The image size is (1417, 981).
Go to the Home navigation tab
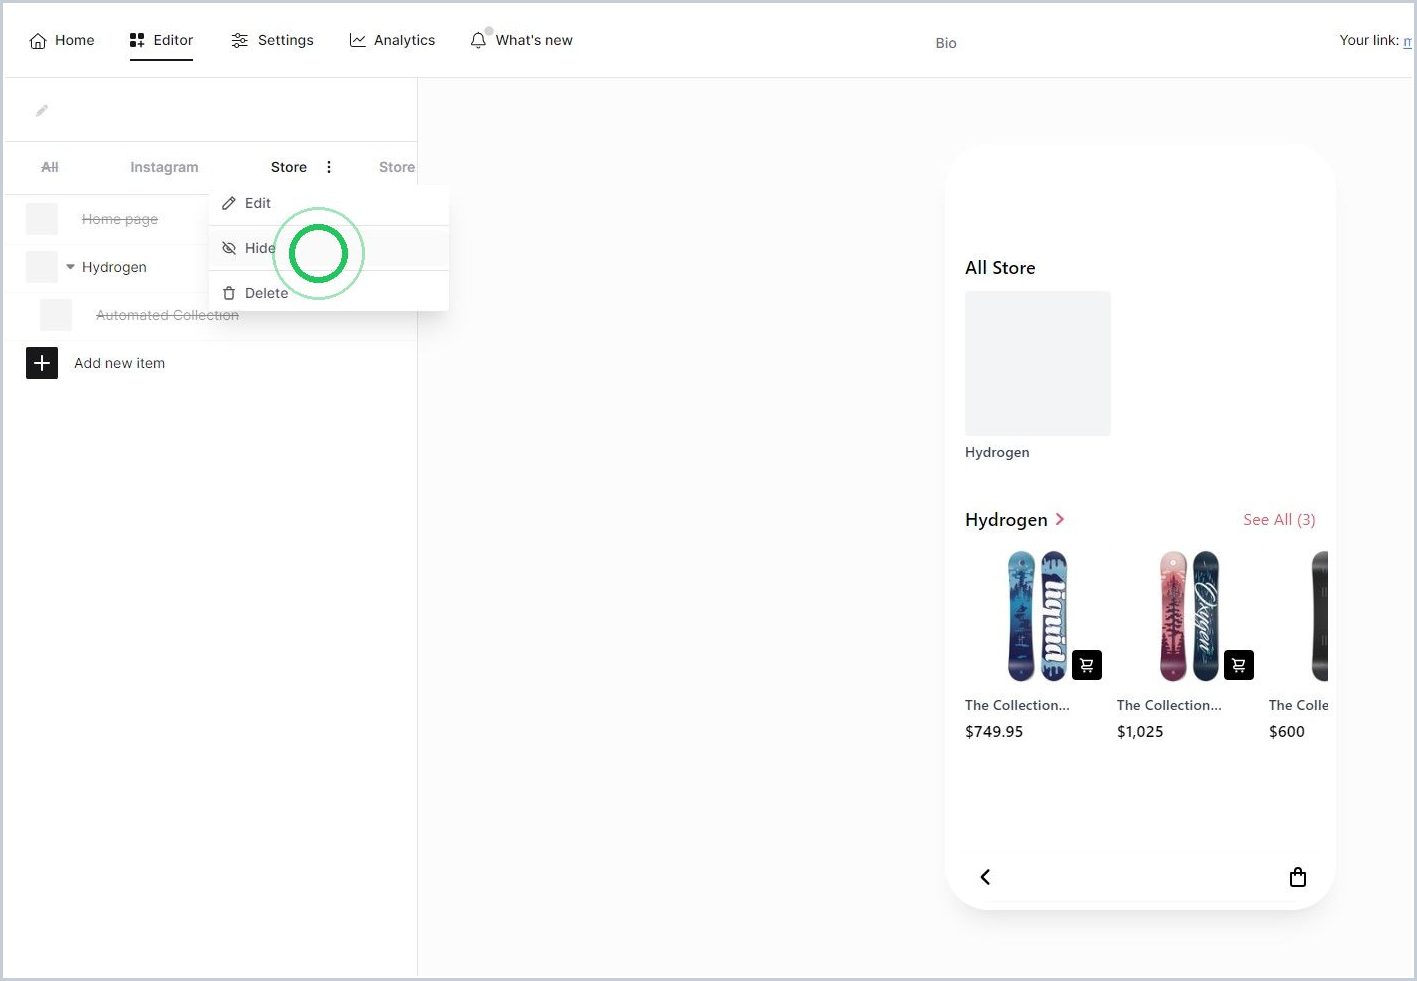pos(62,40)
